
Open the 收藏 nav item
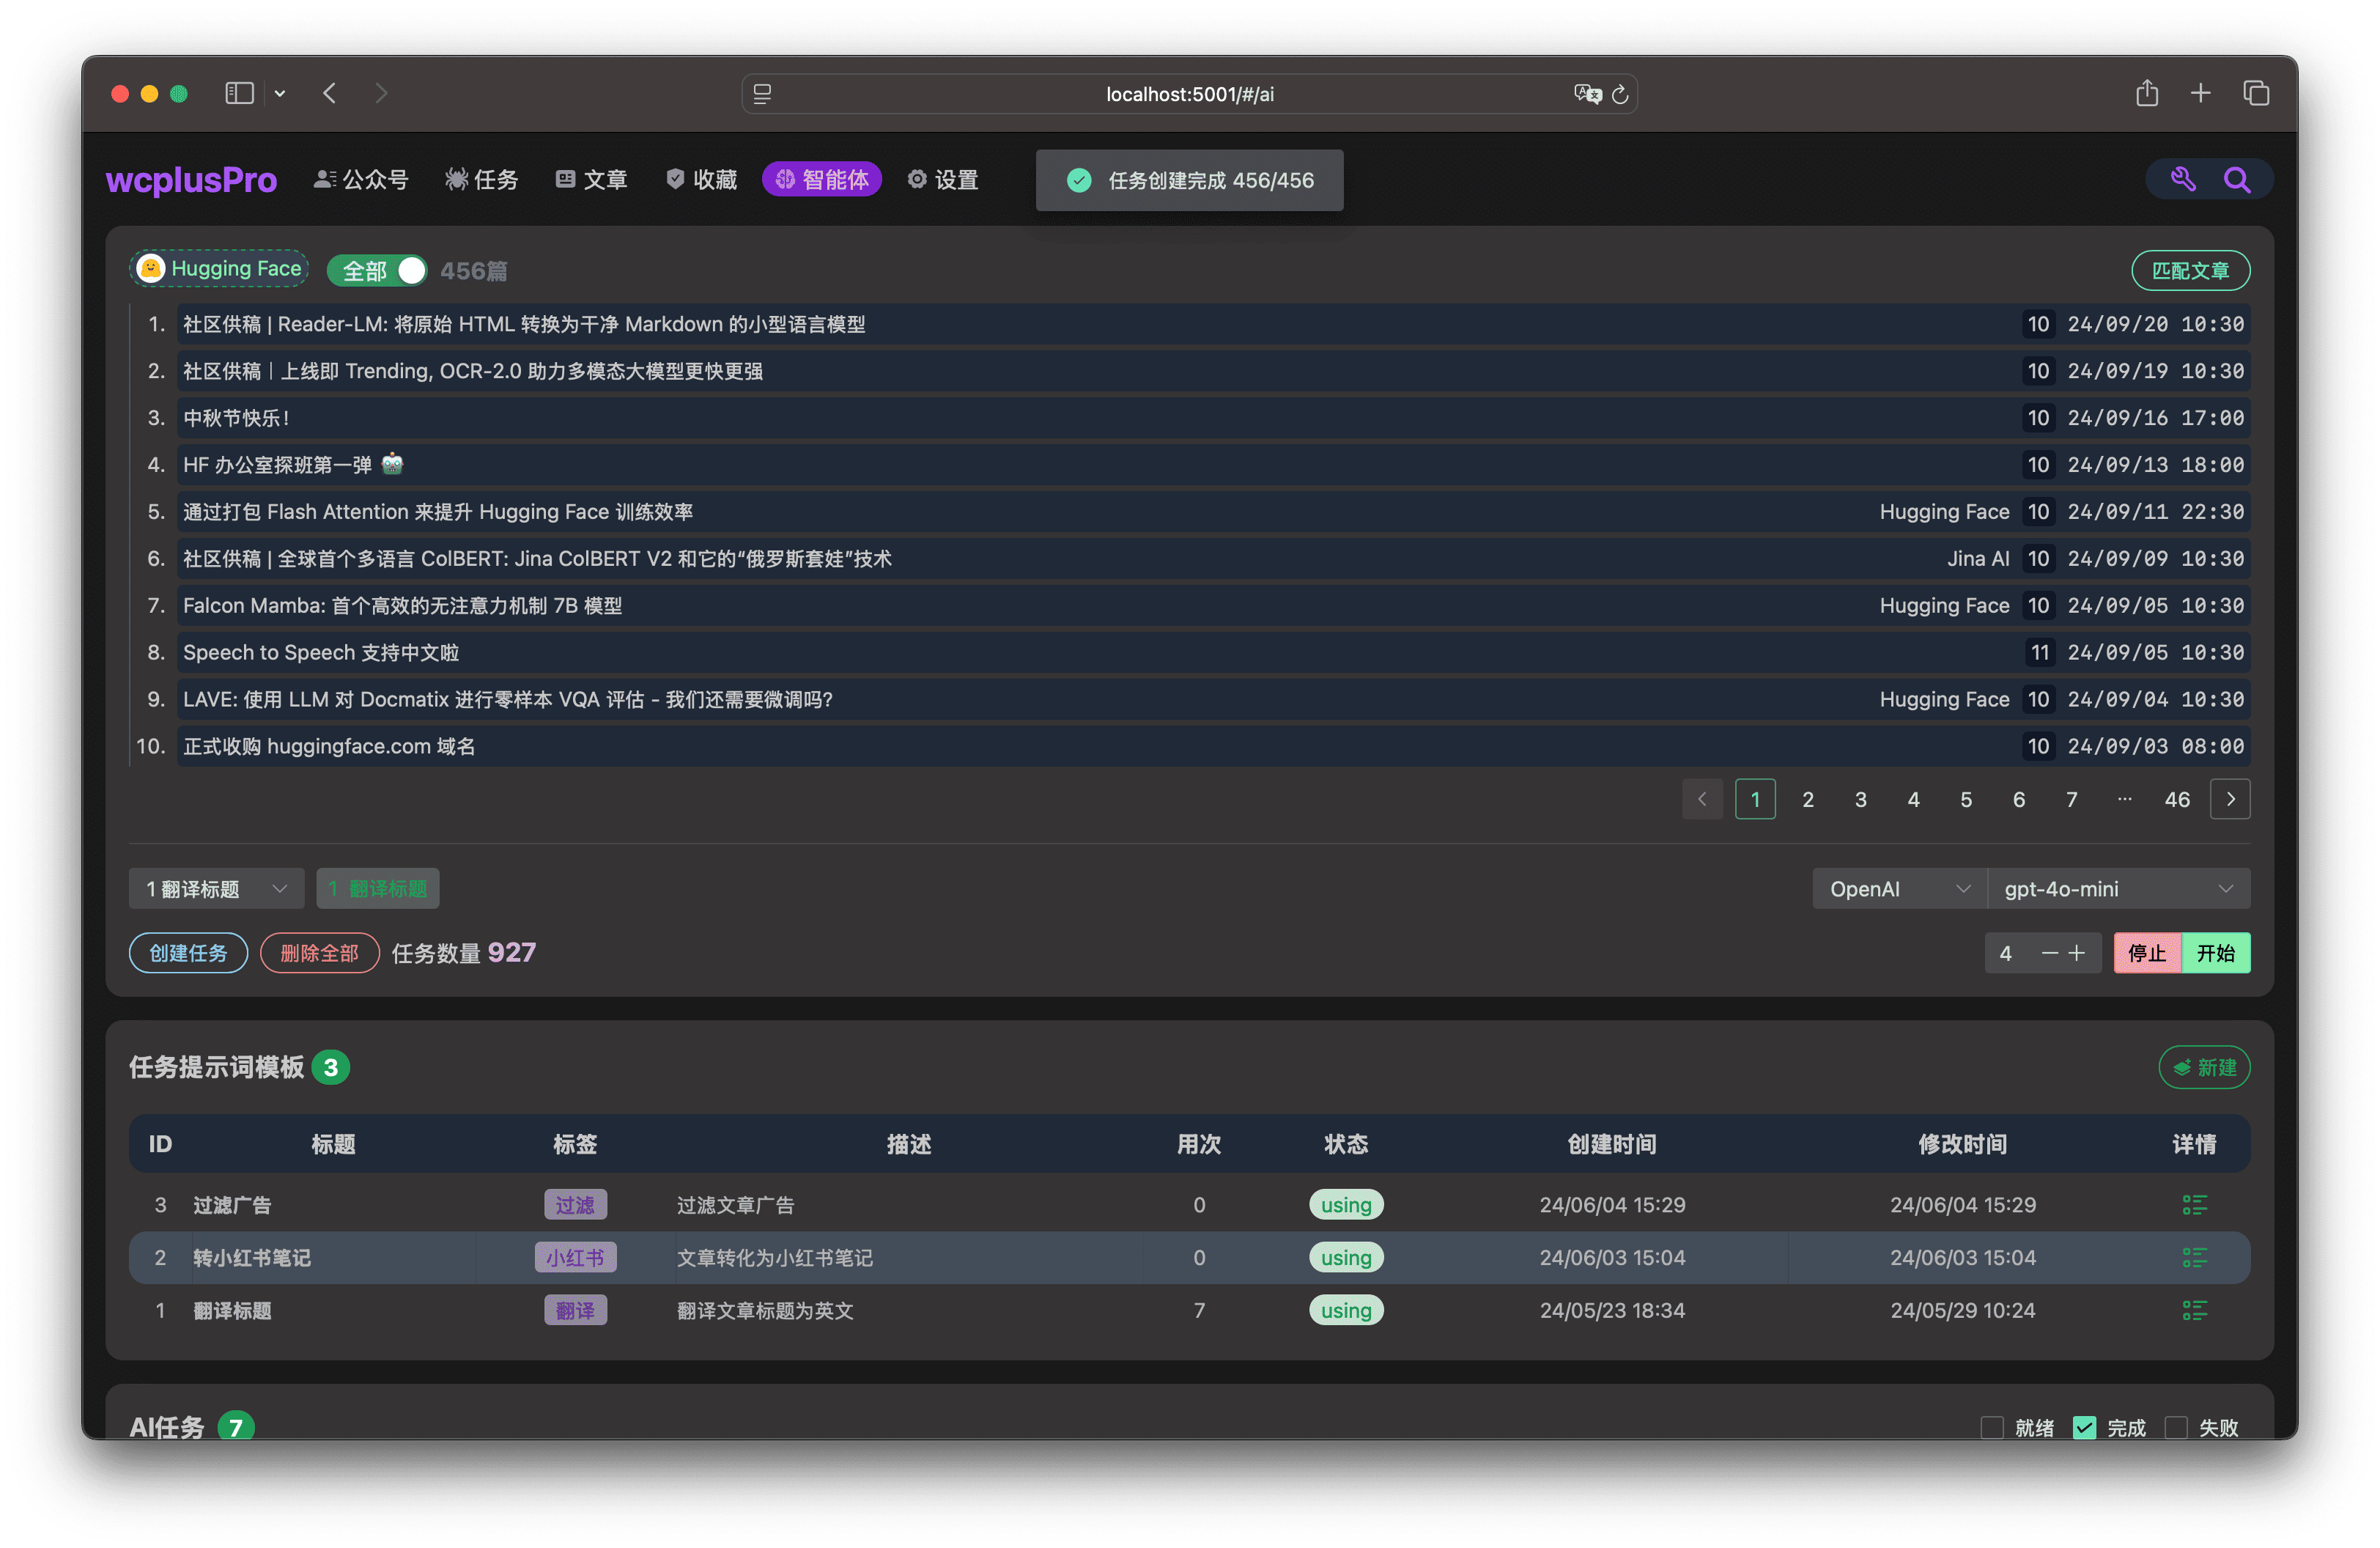point(701,180)
